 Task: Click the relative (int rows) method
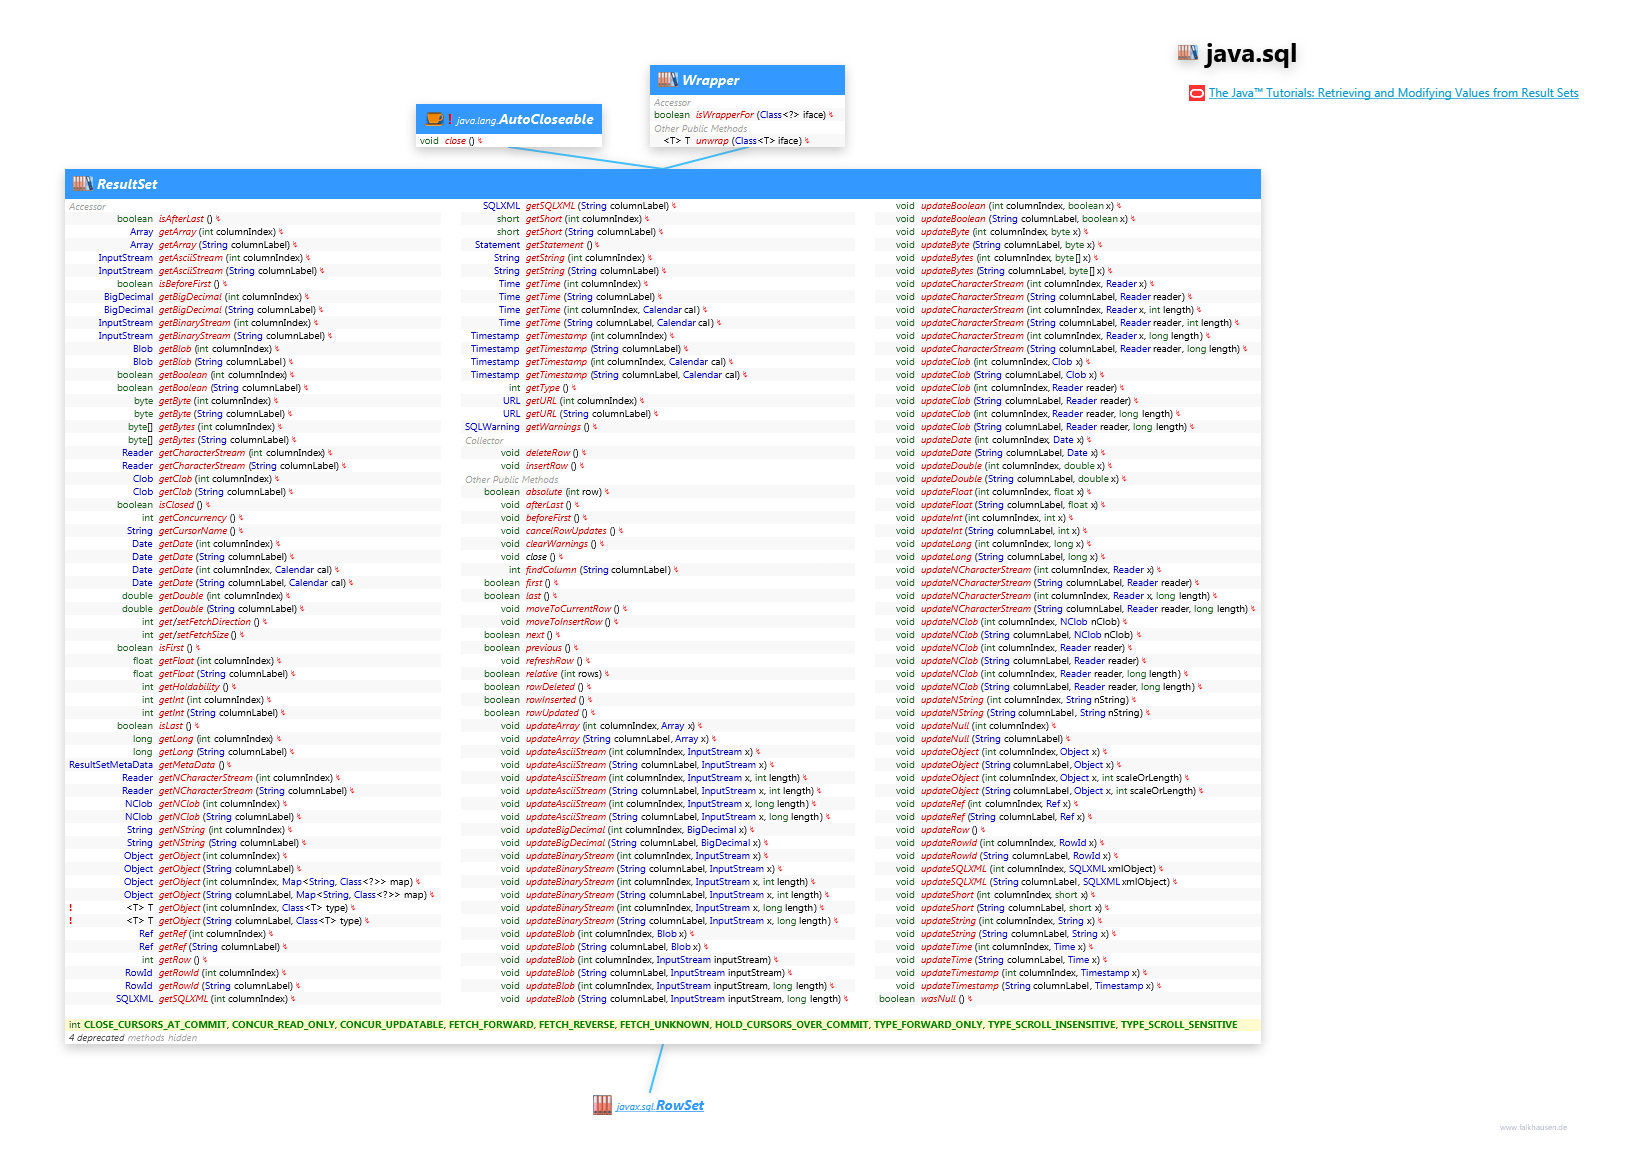[x=564, y=674]
